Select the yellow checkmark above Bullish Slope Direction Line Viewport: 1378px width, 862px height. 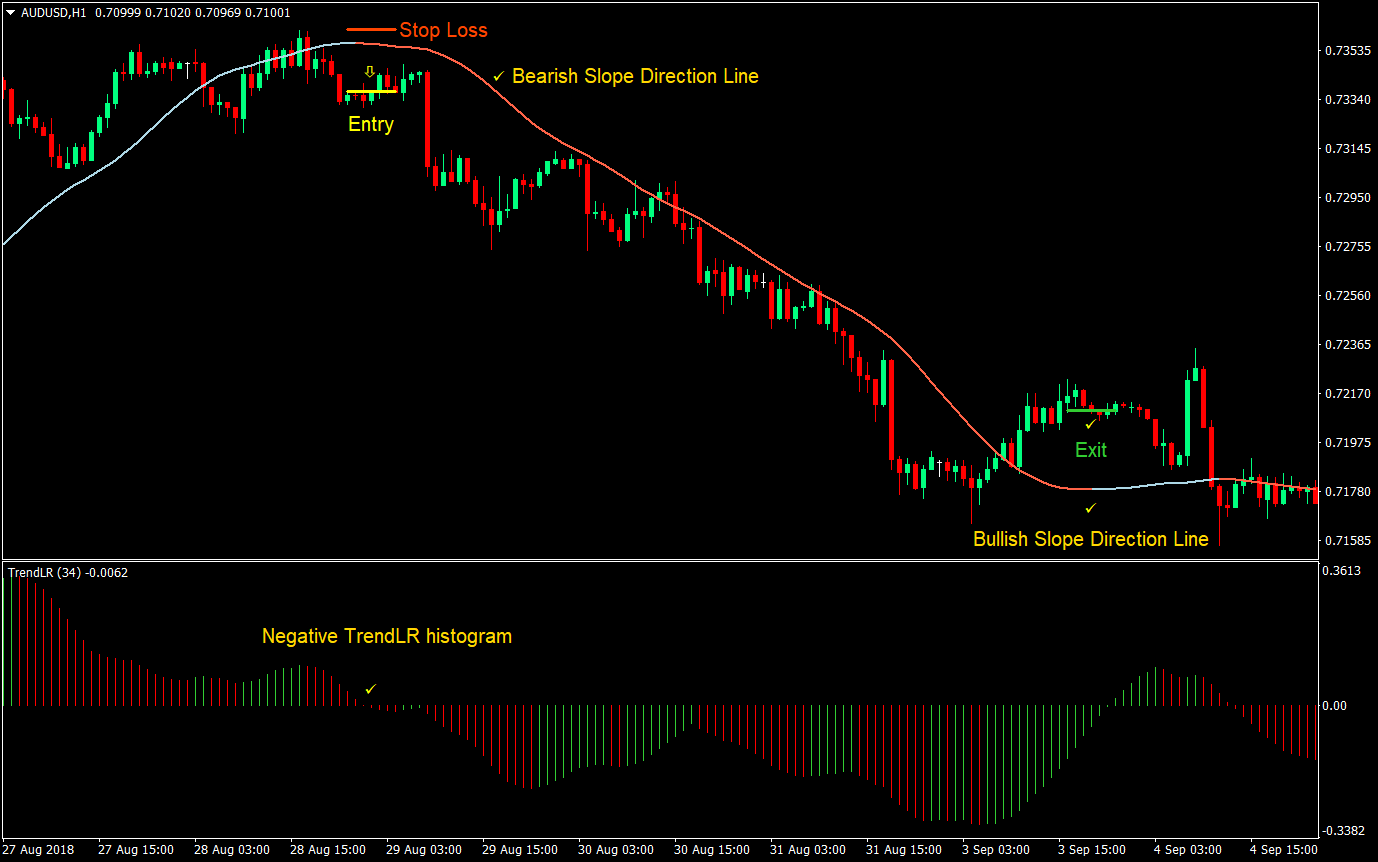tap(1091, 507)
